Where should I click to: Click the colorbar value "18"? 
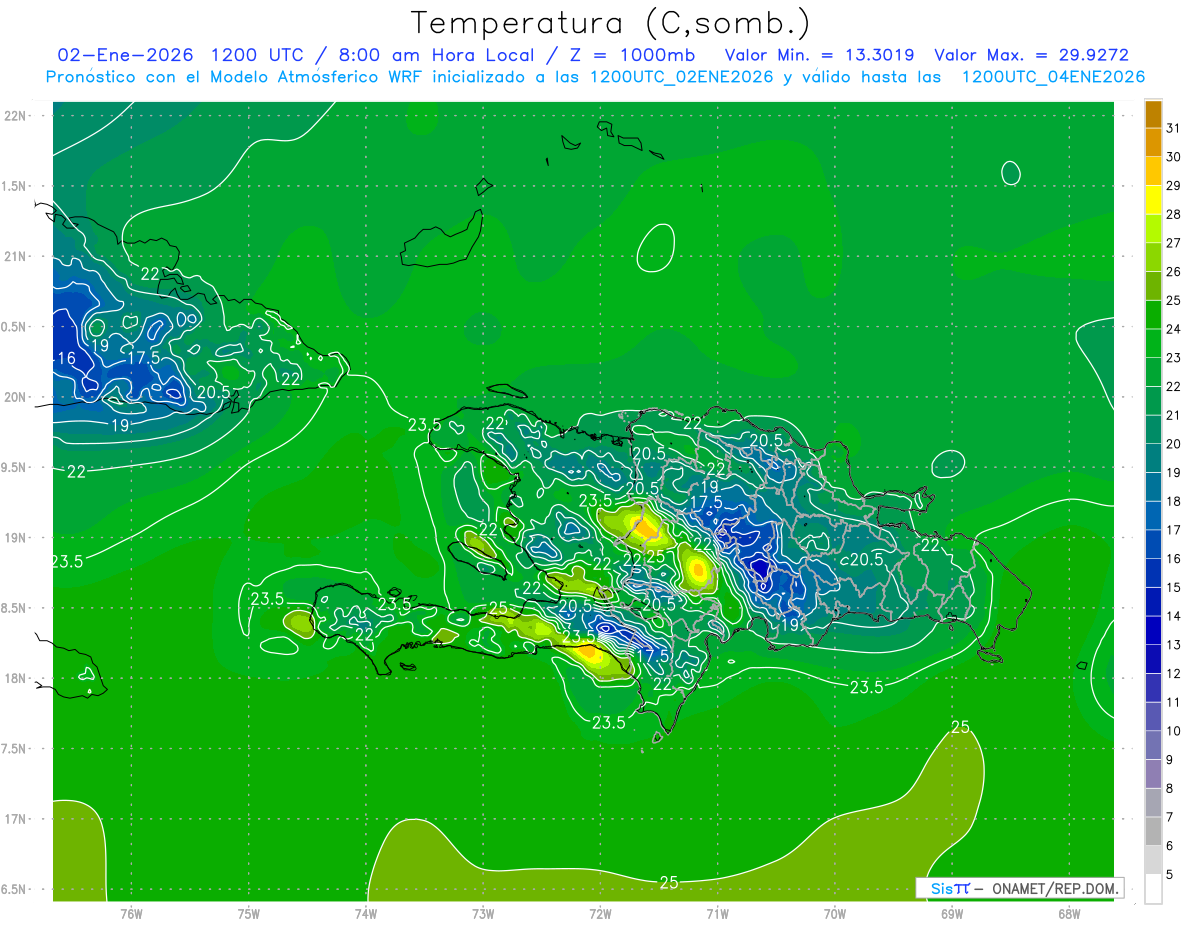(x=1173, y=501)
